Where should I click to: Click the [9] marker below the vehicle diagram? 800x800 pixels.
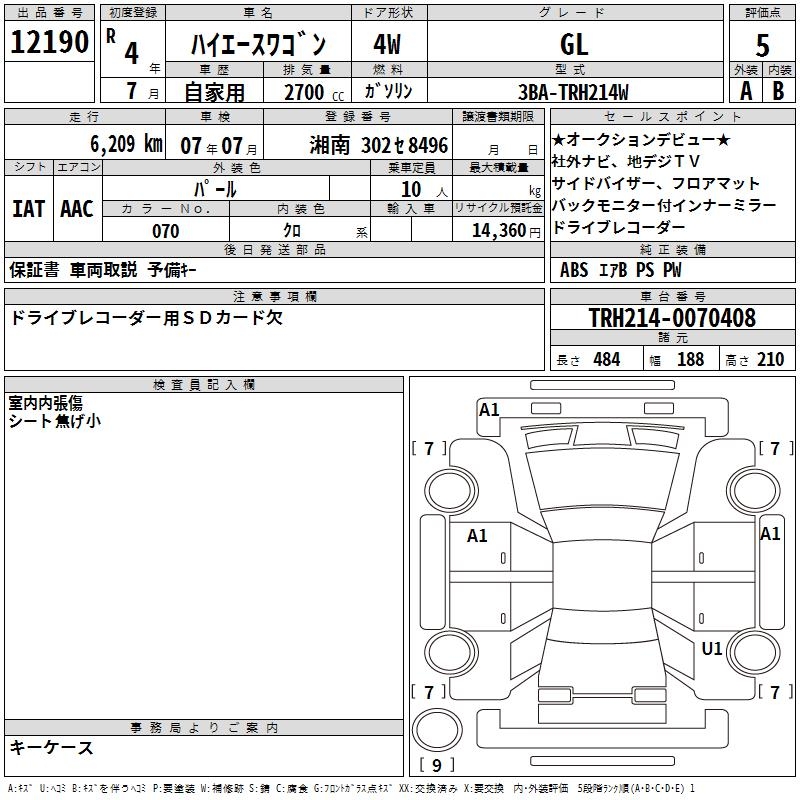436,766
